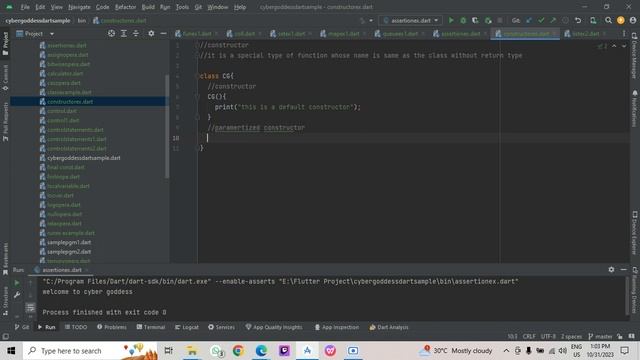The image size is (640, 360).
Task: Expand all items in the Project tree
Action: [124, 33]
